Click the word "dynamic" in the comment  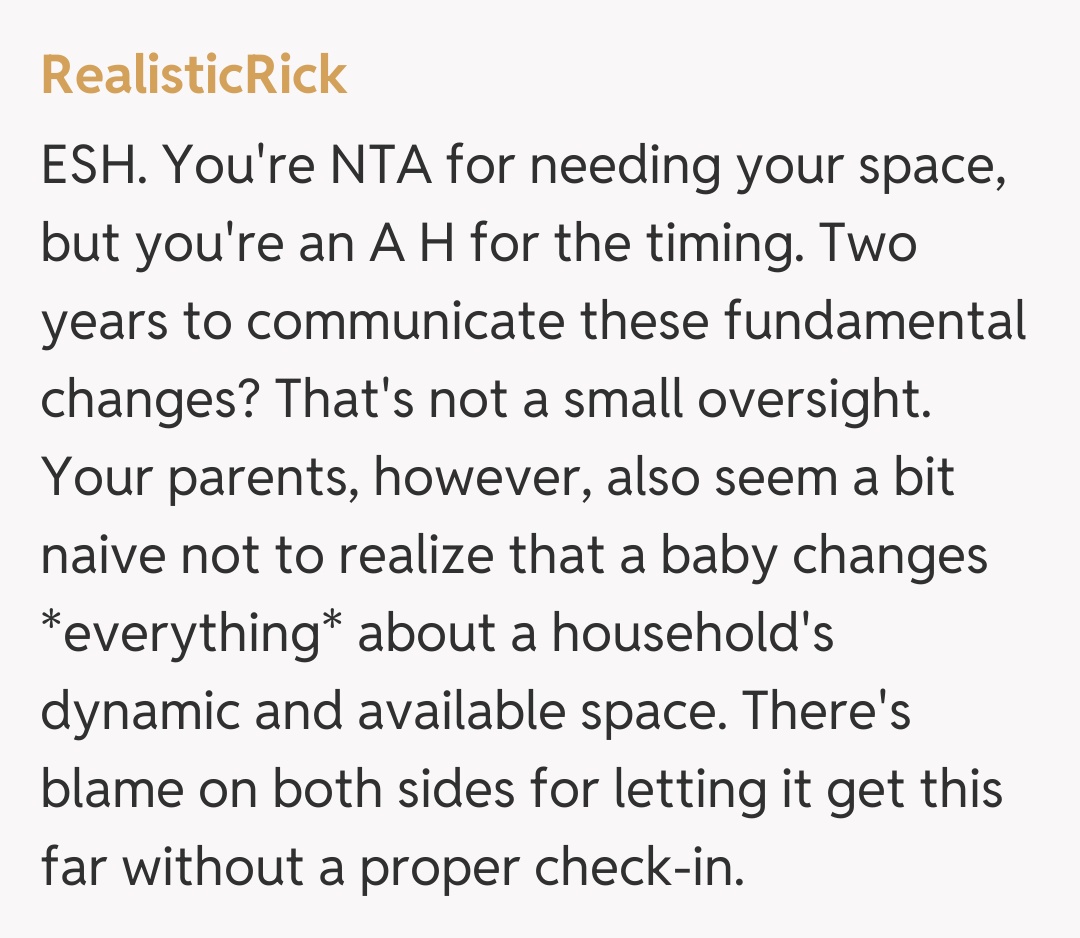(140, 712)
